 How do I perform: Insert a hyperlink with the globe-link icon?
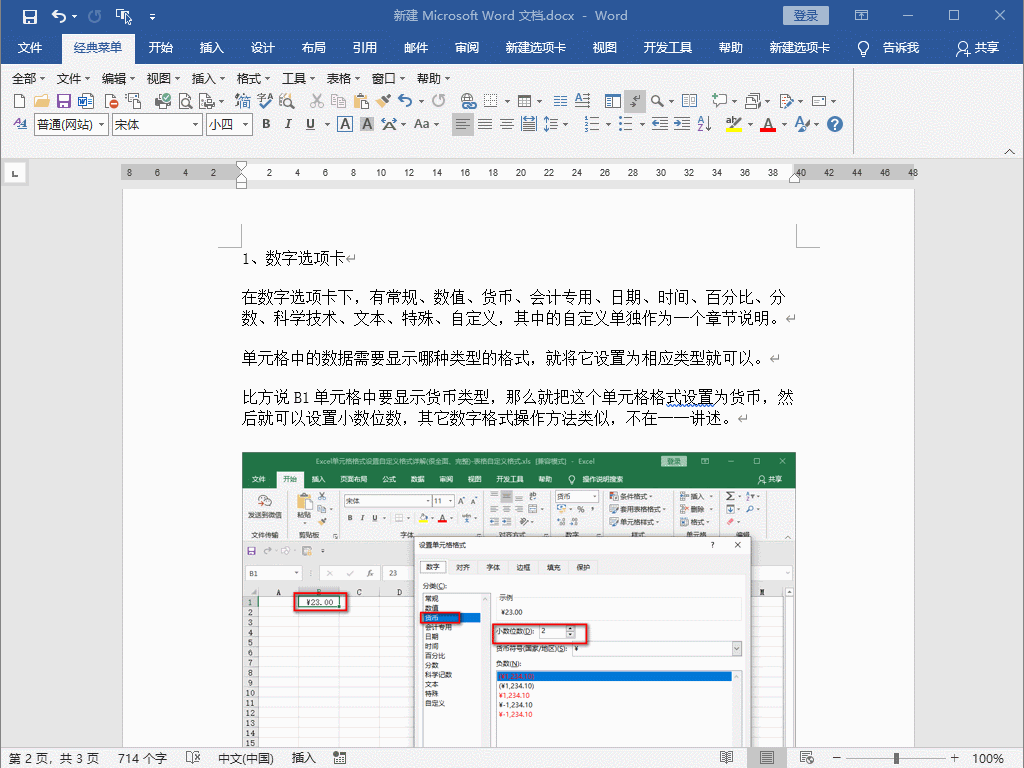pyautogui.click(x=468, y=101)
